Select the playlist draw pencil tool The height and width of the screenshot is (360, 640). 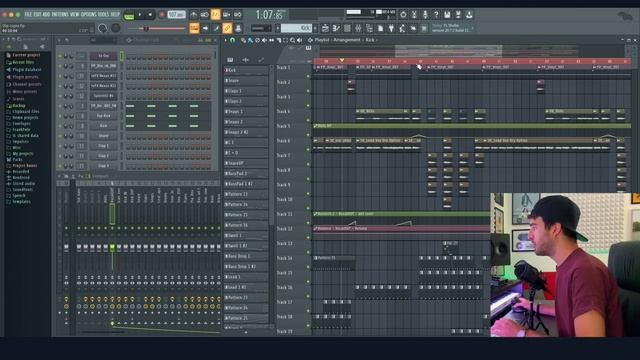click(243, 40)
